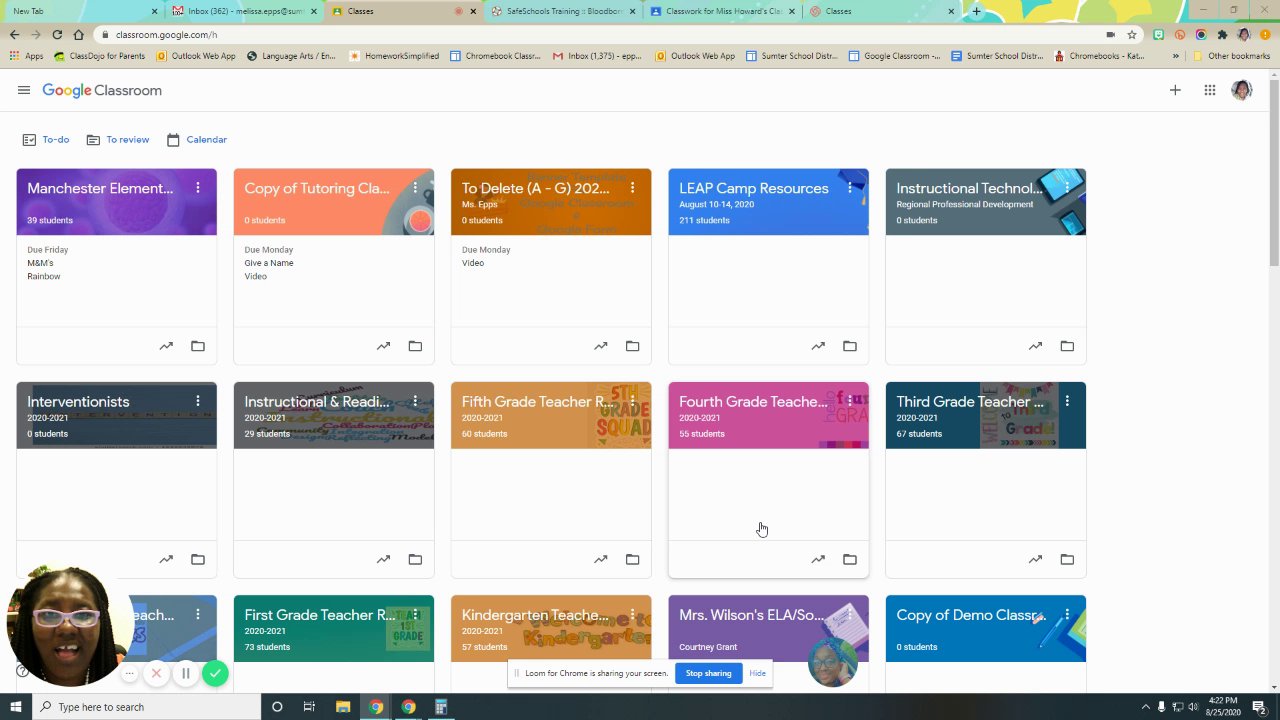Show more bookmarks with the chevron
The height and width of the screenshot is (720, 1280).
coord(1176,56)
